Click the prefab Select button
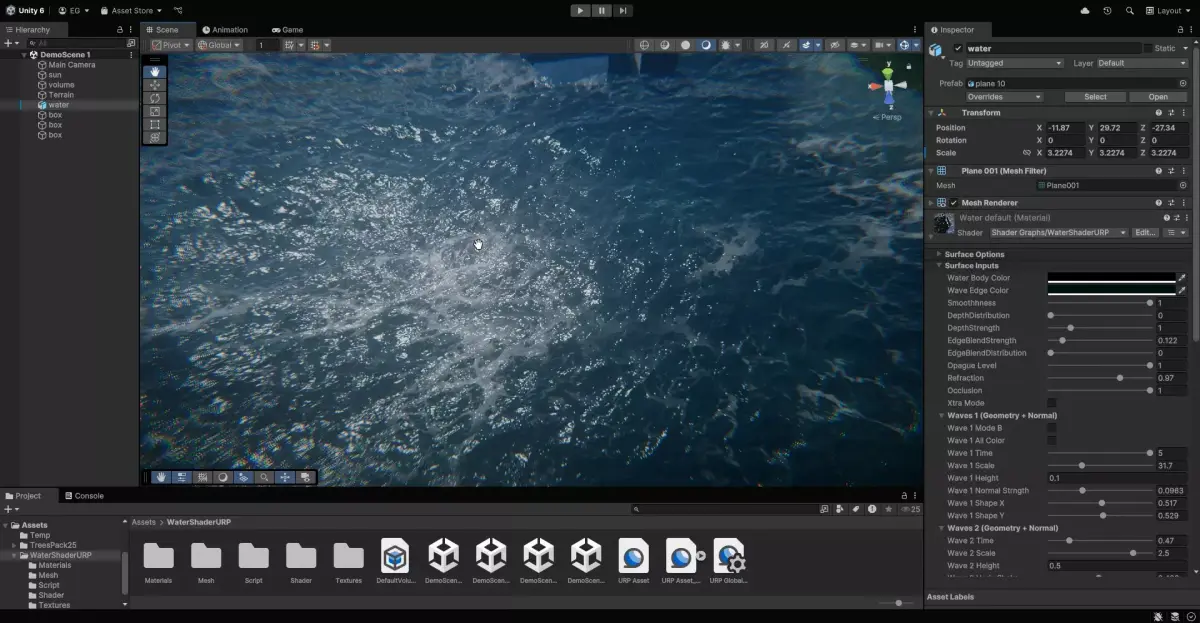This screenshot has width=1200, height=623. pyautogui.click(x=1095, y=97)
